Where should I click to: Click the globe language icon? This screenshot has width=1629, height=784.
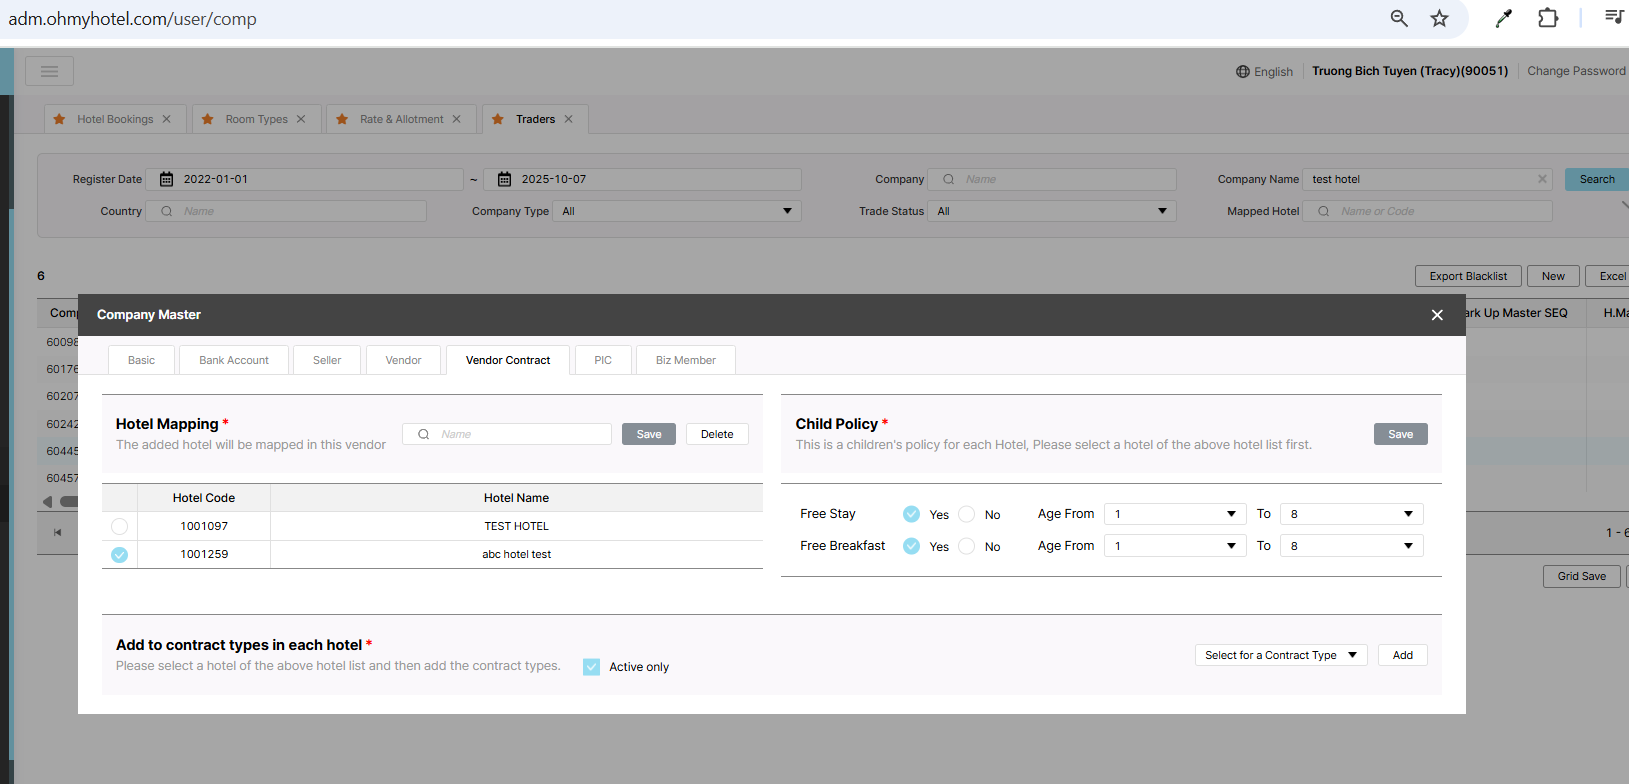coord(1242,72)
